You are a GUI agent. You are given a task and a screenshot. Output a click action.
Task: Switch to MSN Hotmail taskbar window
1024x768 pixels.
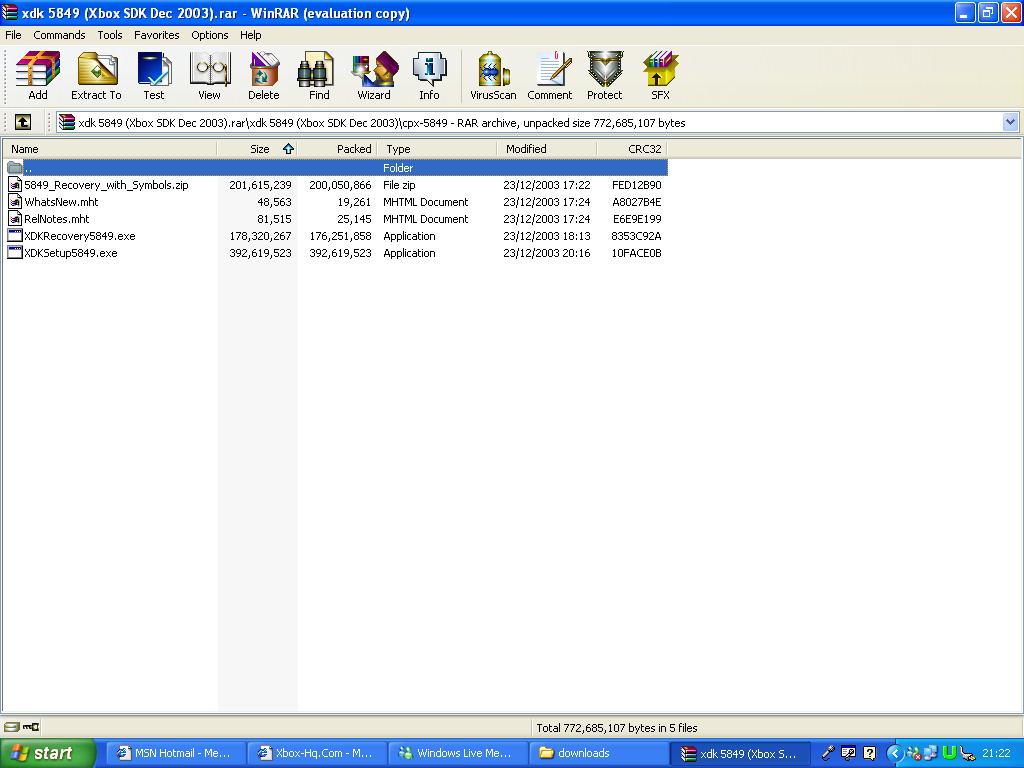(x=175, y=753)
